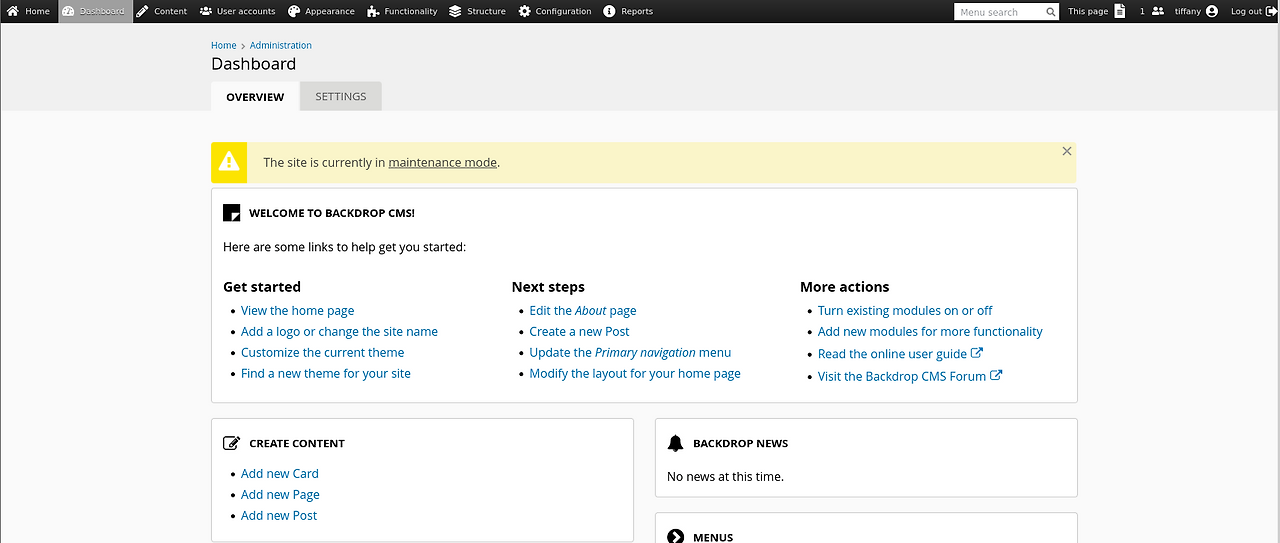This screenshot has width=1280, height=543.
Task: Open the Content menu
Action: pyautogui.click(x=162, y=11)
